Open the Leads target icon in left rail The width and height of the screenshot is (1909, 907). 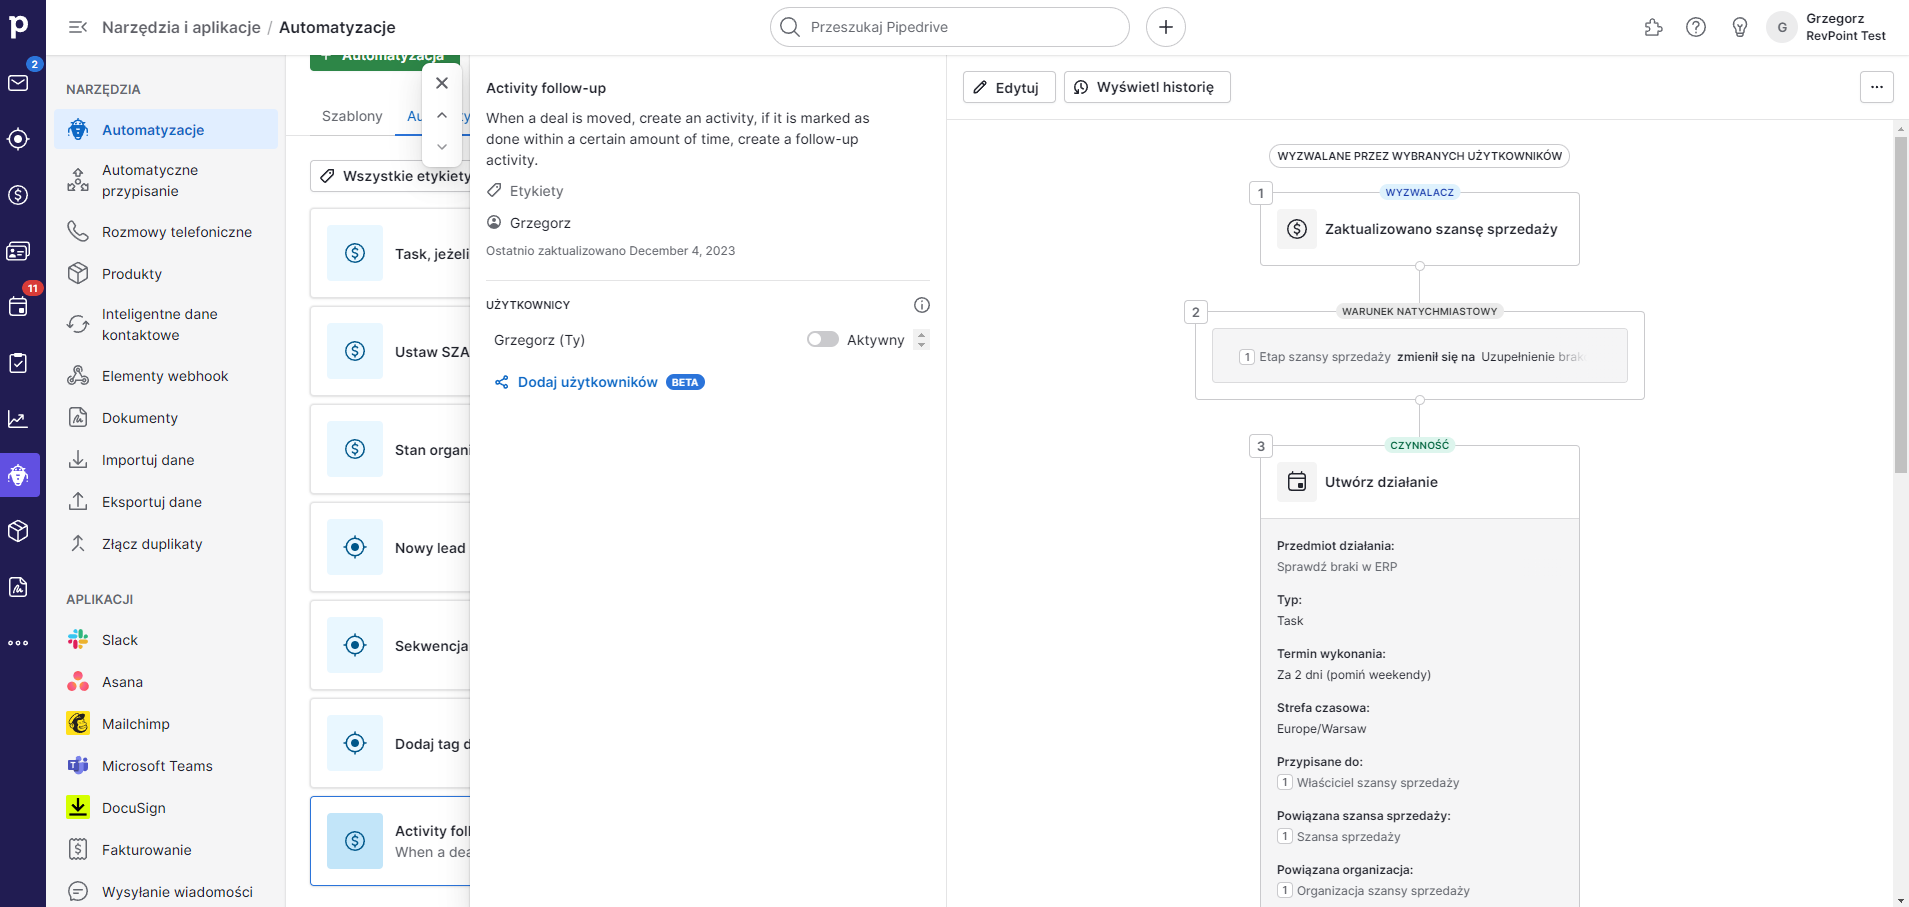tap(19, 139)
